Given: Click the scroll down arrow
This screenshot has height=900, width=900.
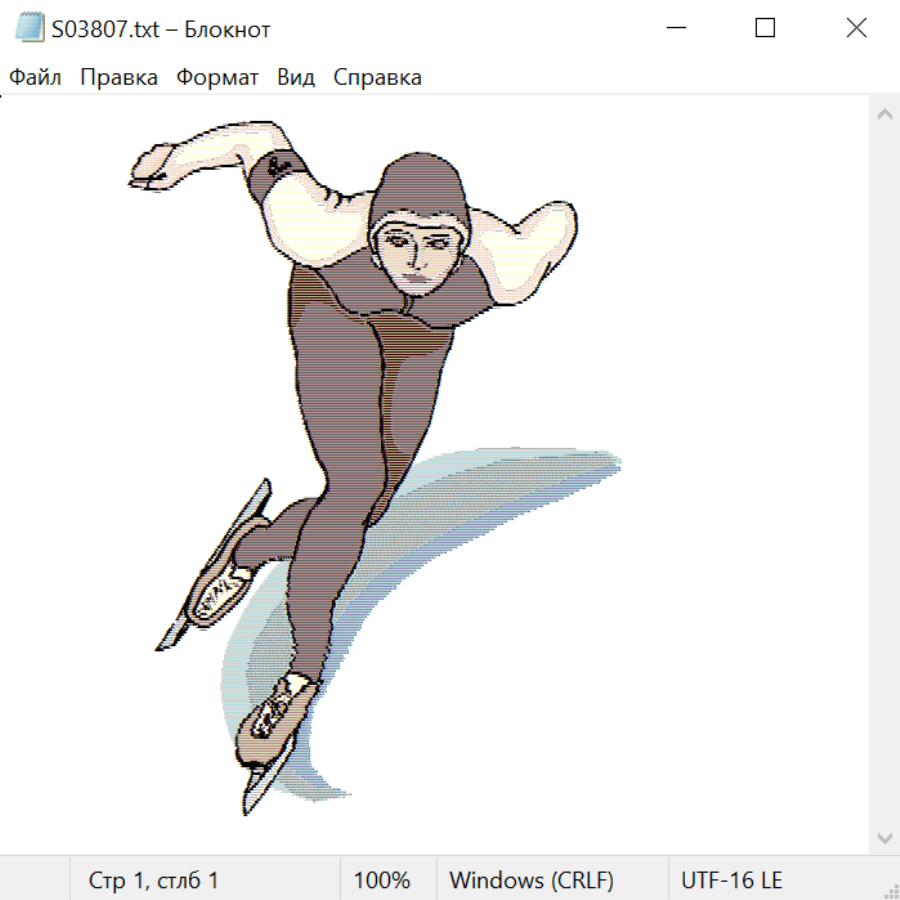Looking at the screenshot, I should 884,837.
